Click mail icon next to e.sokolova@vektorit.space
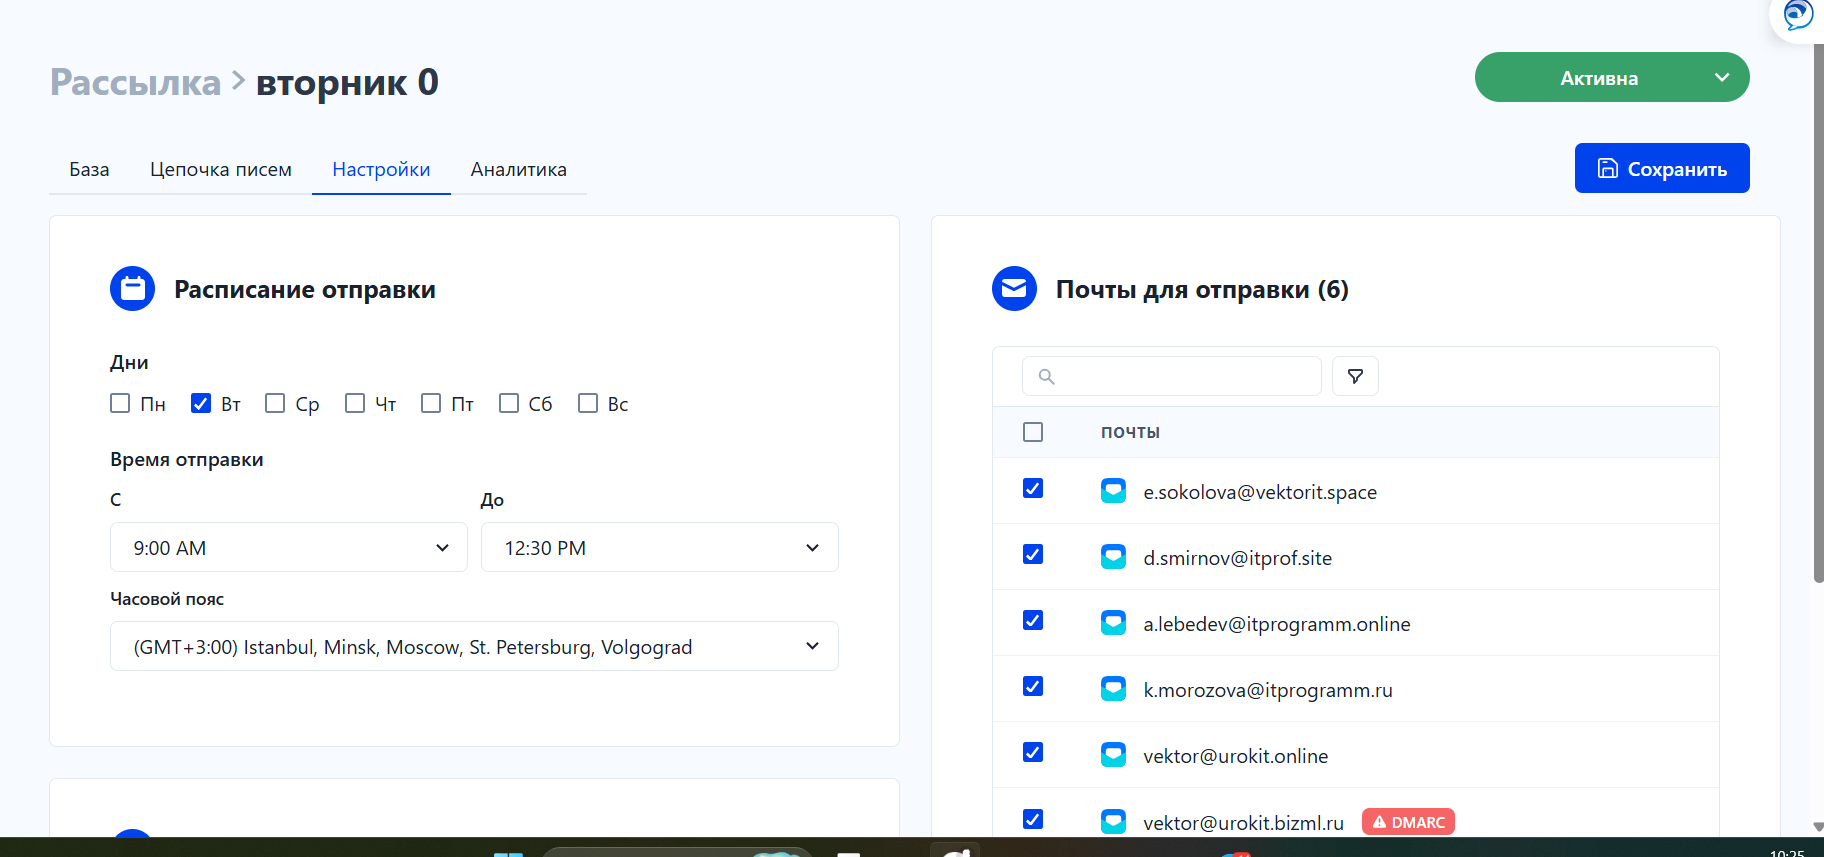Image resolution: width=1824 pixels, height=857 pixels. click(x=1113, y=491)
